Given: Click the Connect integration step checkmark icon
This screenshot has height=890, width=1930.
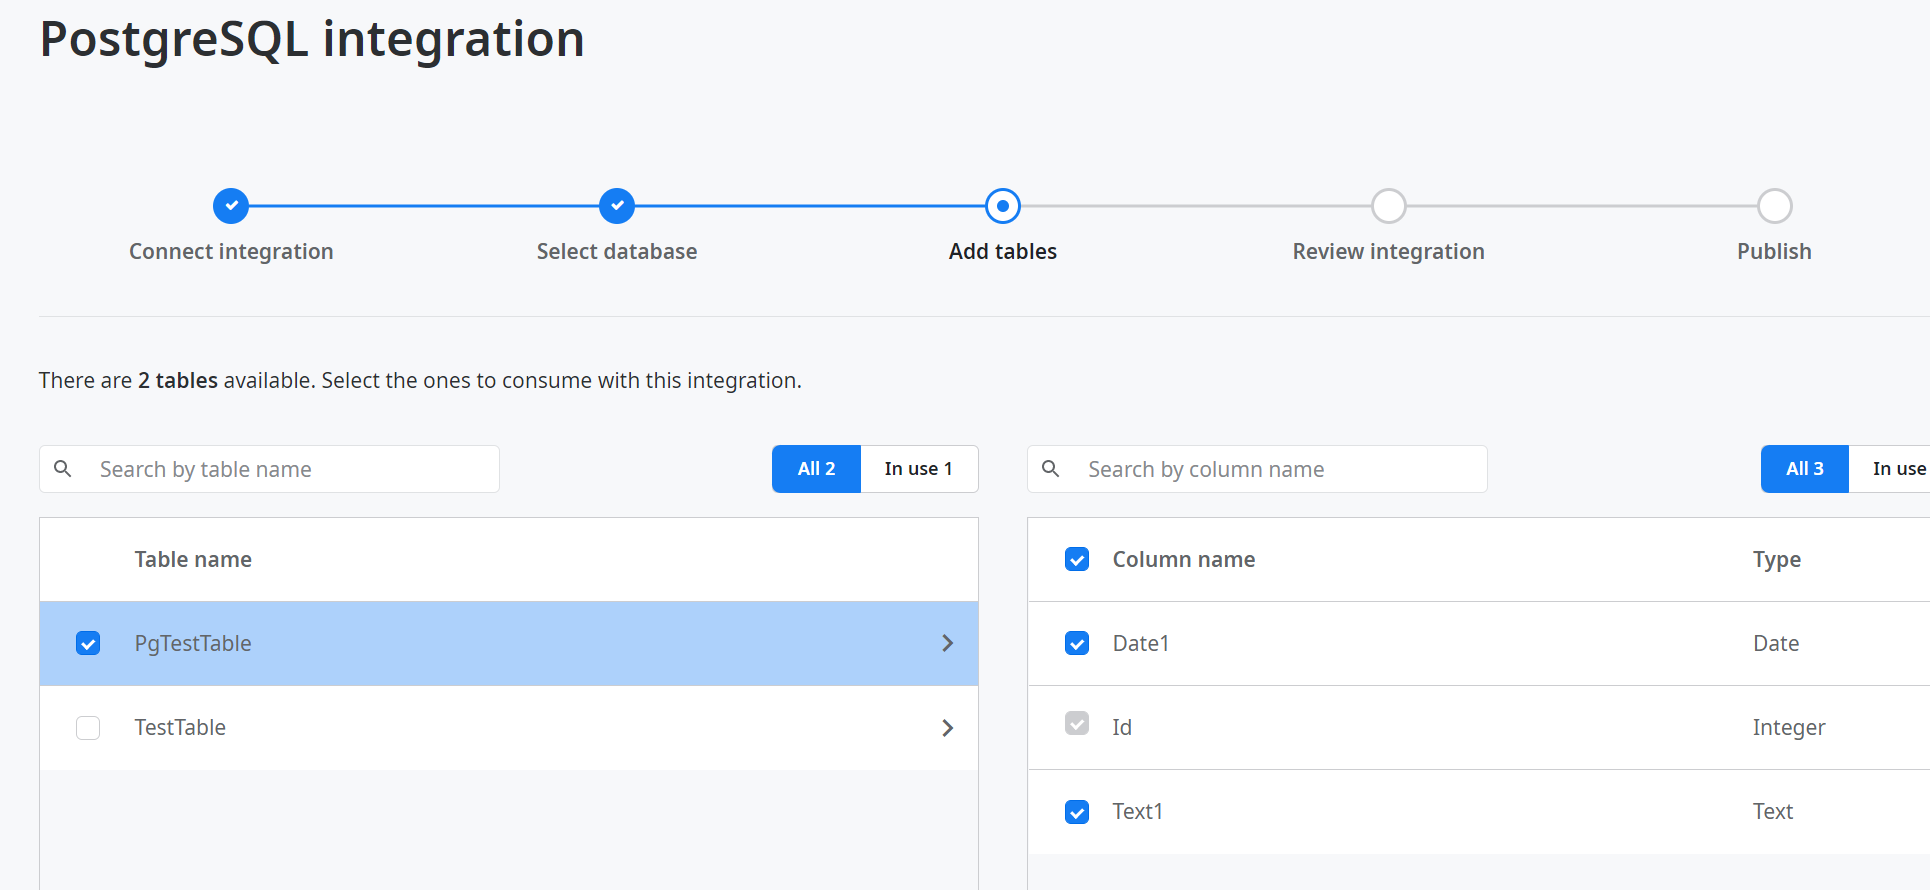Looking at the screenshot, I should (x=231, y=206).
